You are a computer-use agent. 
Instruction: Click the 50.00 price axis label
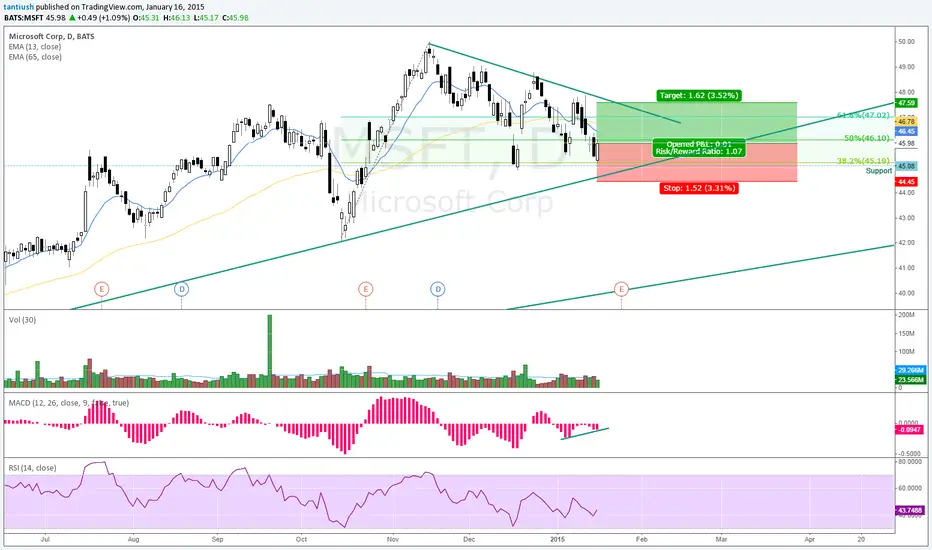(x=906, y=42)
